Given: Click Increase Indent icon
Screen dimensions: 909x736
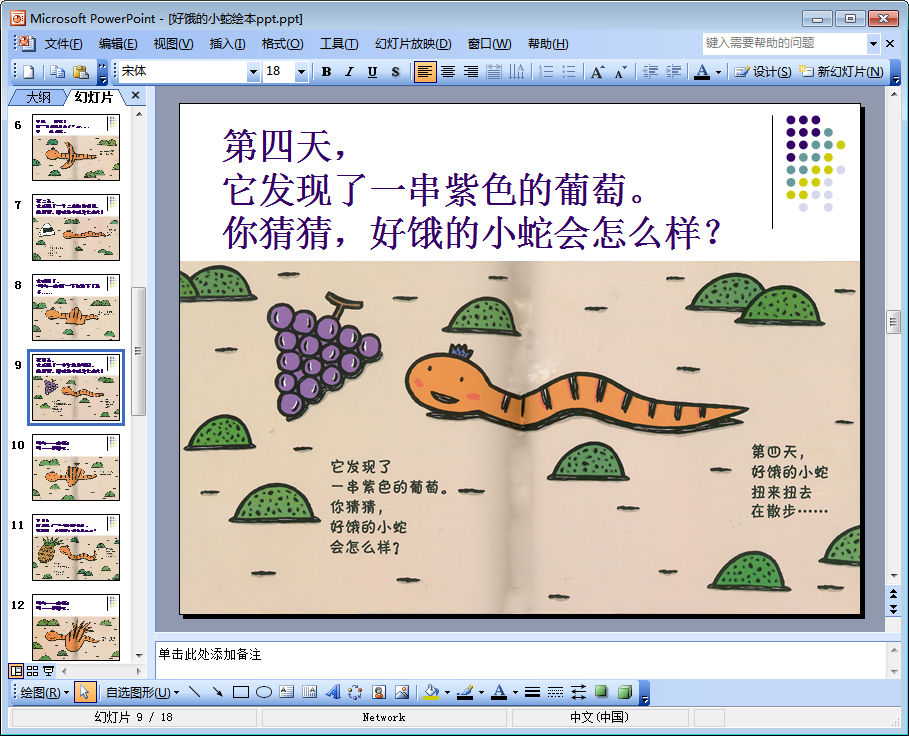Looking at the screenshot, I should pyautogui.click(x=673, y=72).
